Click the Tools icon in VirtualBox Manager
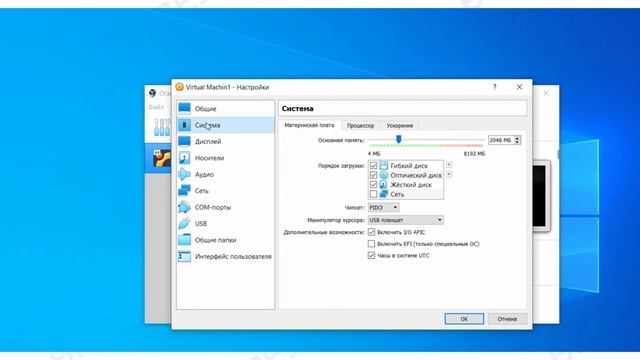 [x=162, y=127]
